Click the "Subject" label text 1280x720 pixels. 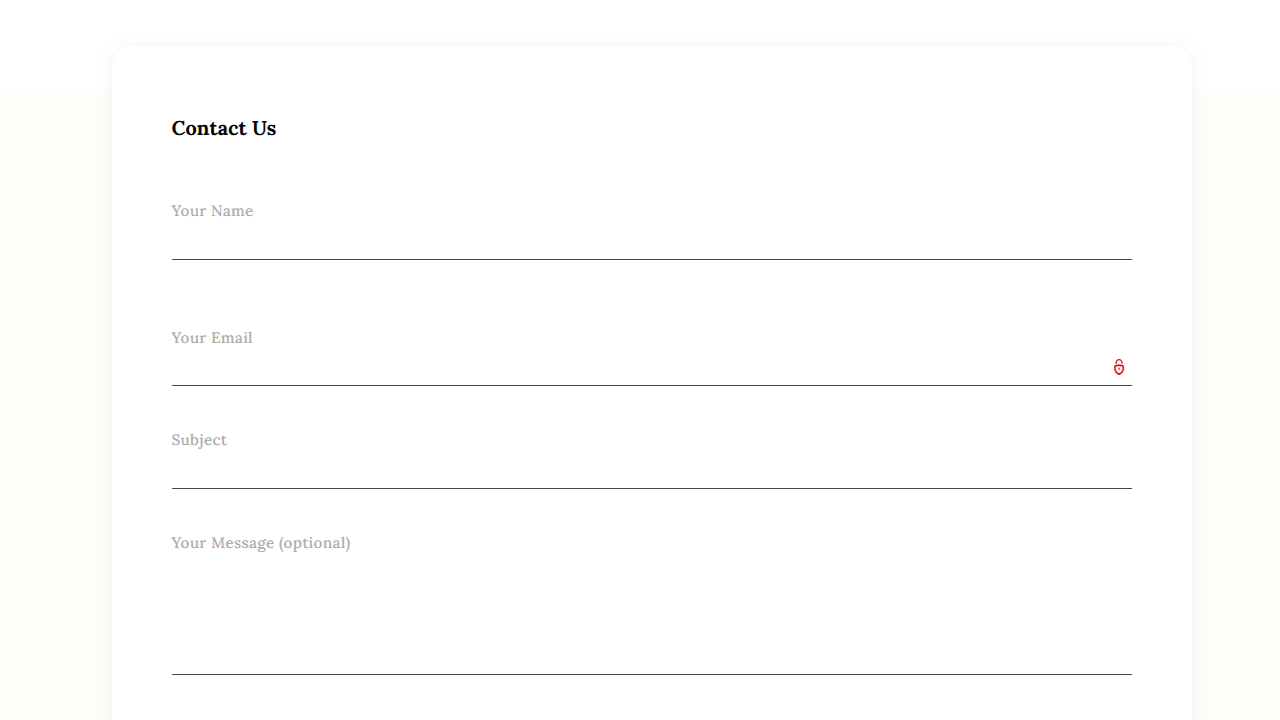click(x=199, y=440)
